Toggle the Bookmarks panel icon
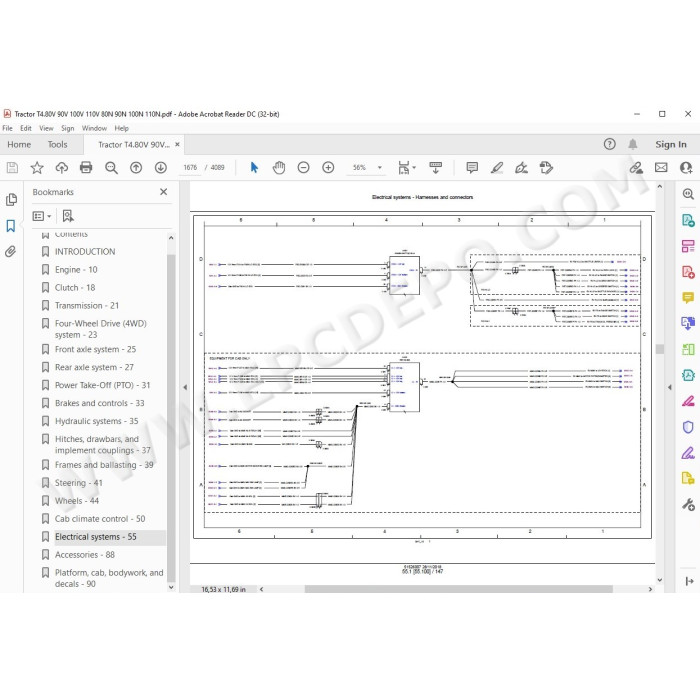The image size is (700, 700). (x=11, y=226)
